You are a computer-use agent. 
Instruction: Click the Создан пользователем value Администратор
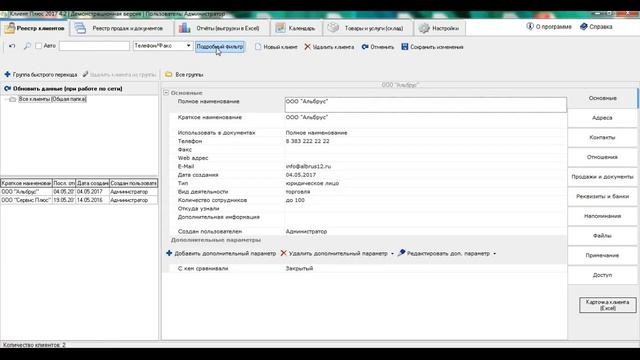306,231
